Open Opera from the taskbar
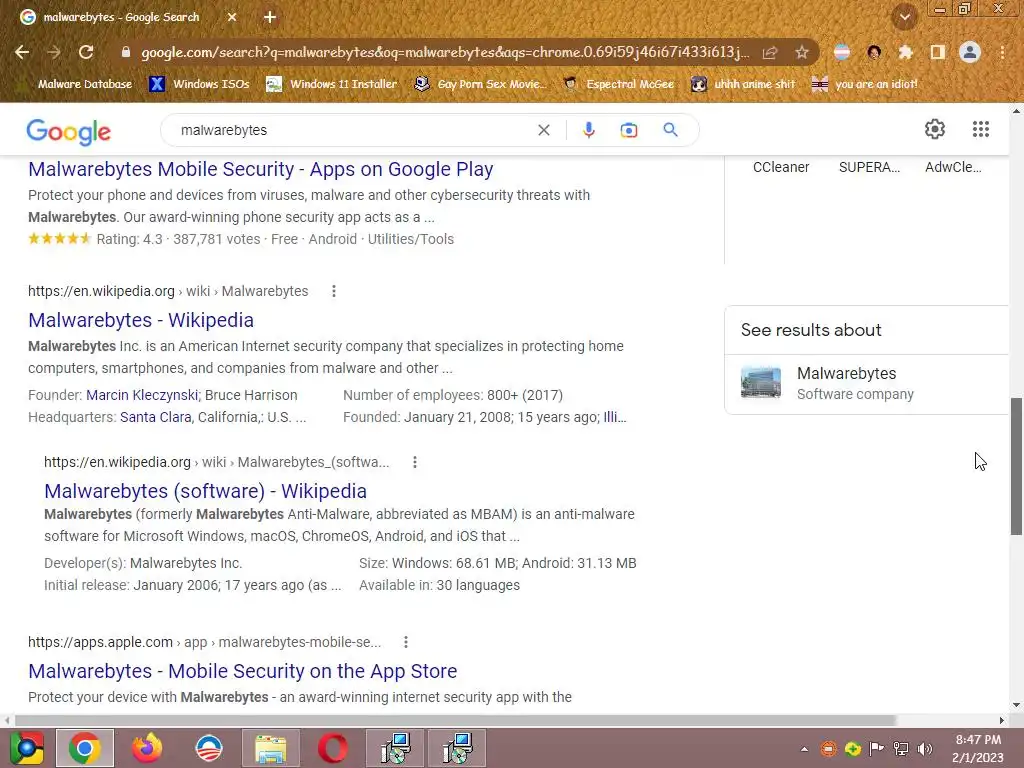Image resolution: width=1024 pixels, height=768 pixels. tap(332, 748)
